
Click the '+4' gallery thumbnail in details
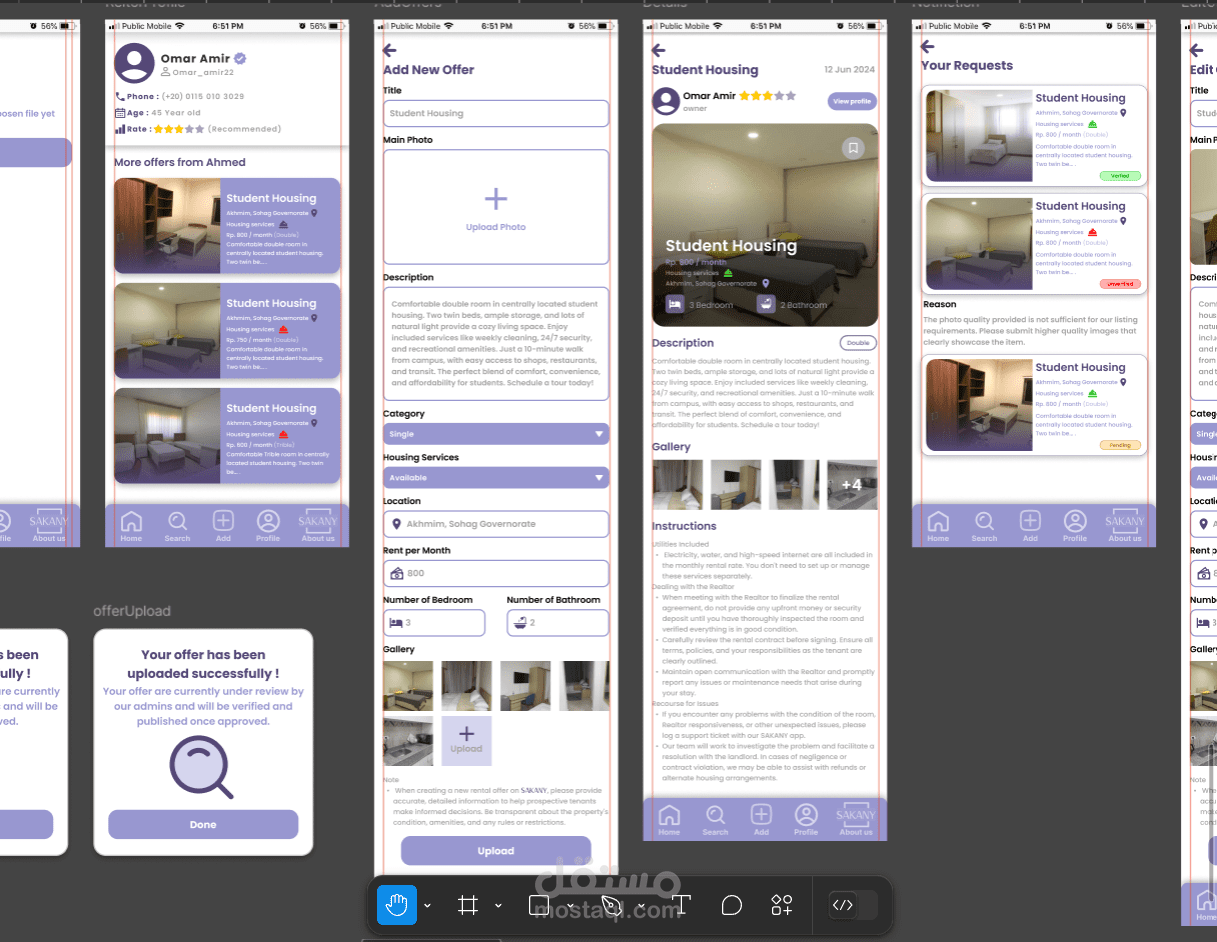click(x=852, y=485)
